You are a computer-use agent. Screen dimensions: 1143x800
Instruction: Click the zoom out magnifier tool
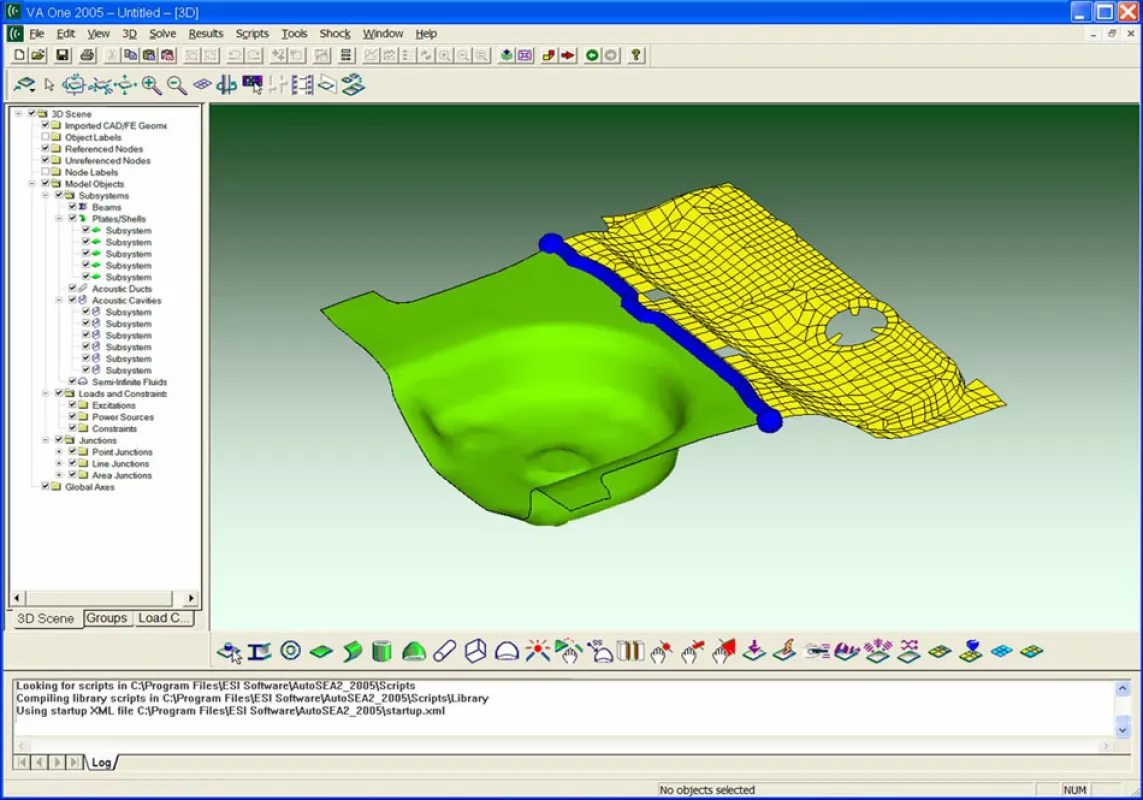[x=176, y=85]
